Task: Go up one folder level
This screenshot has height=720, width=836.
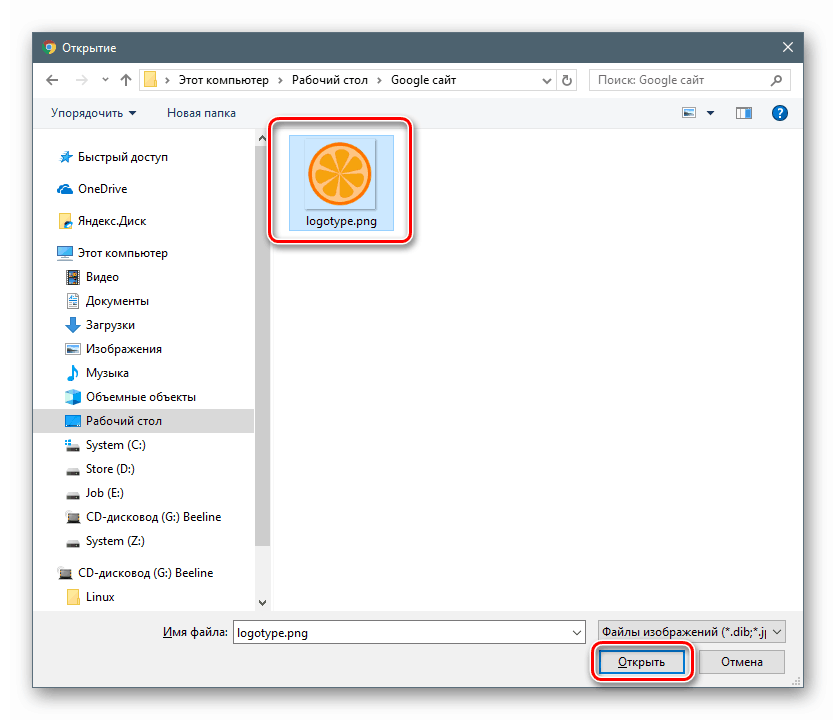Action: click(x=126, y=80)
